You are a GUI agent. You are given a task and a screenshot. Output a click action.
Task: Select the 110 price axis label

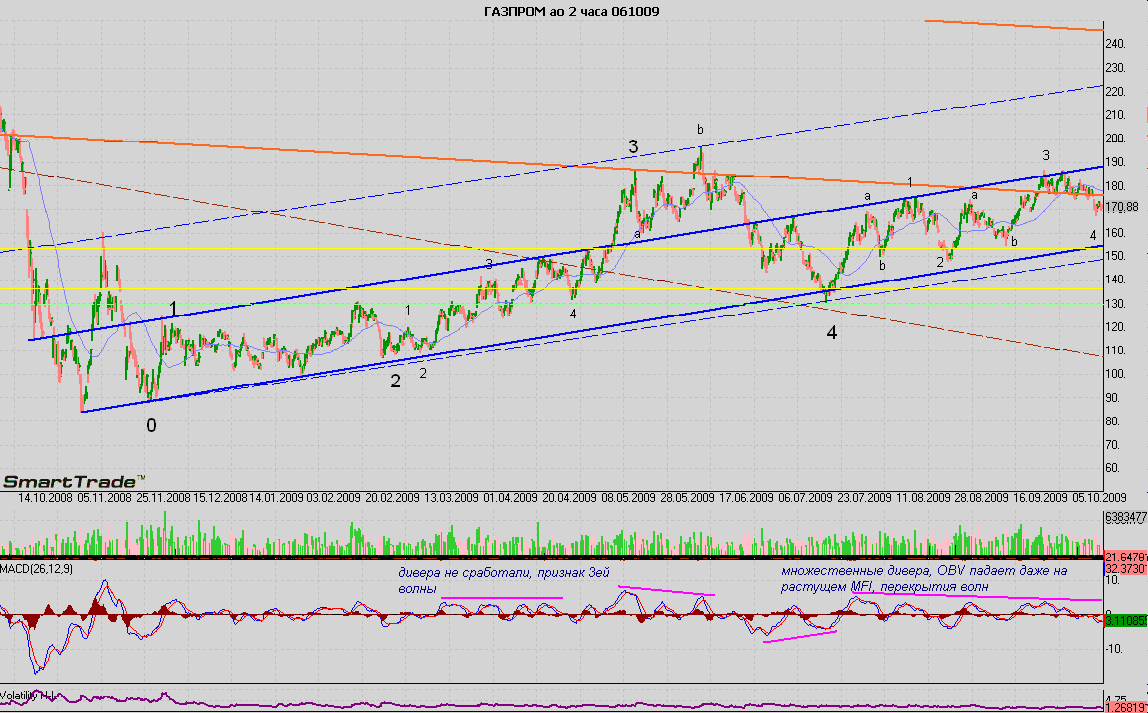(1116, 351)
